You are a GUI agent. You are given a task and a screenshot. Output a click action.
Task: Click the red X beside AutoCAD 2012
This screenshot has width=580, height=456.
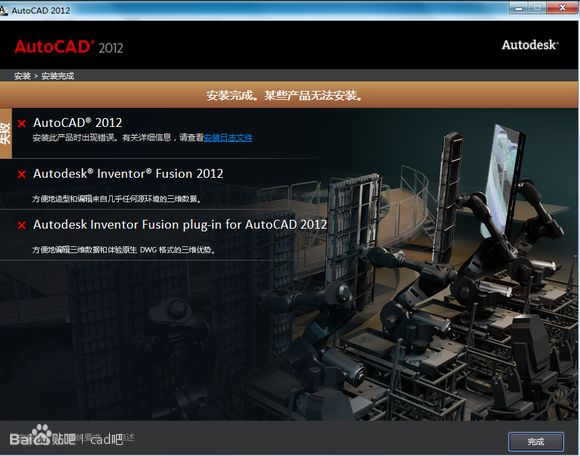pos(22,124)
